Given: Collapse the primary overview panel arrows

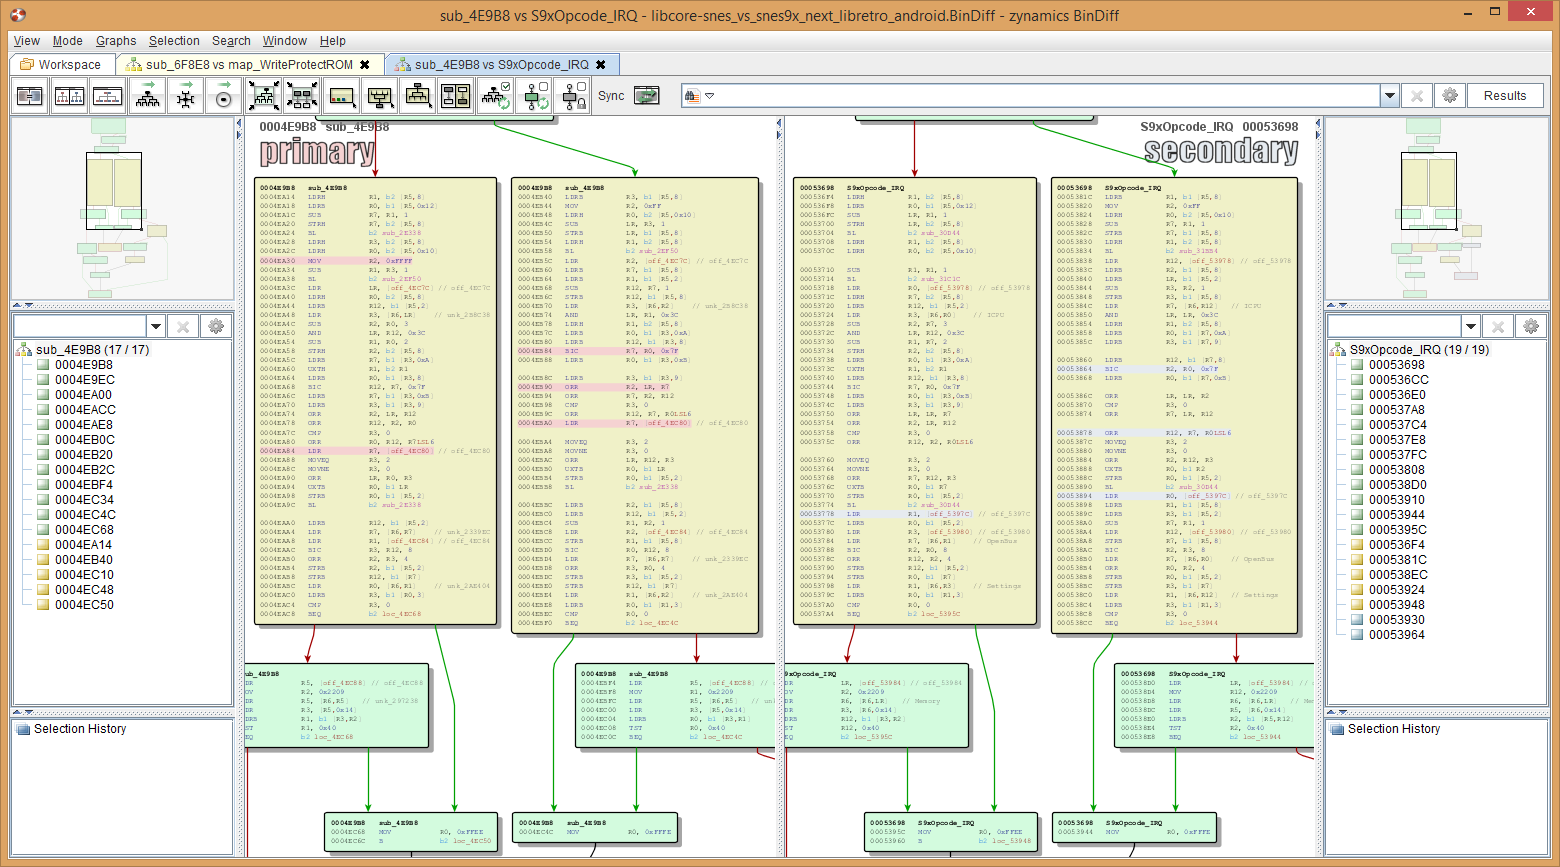Looking at the screenshot, I should click(x=22, y=306).
